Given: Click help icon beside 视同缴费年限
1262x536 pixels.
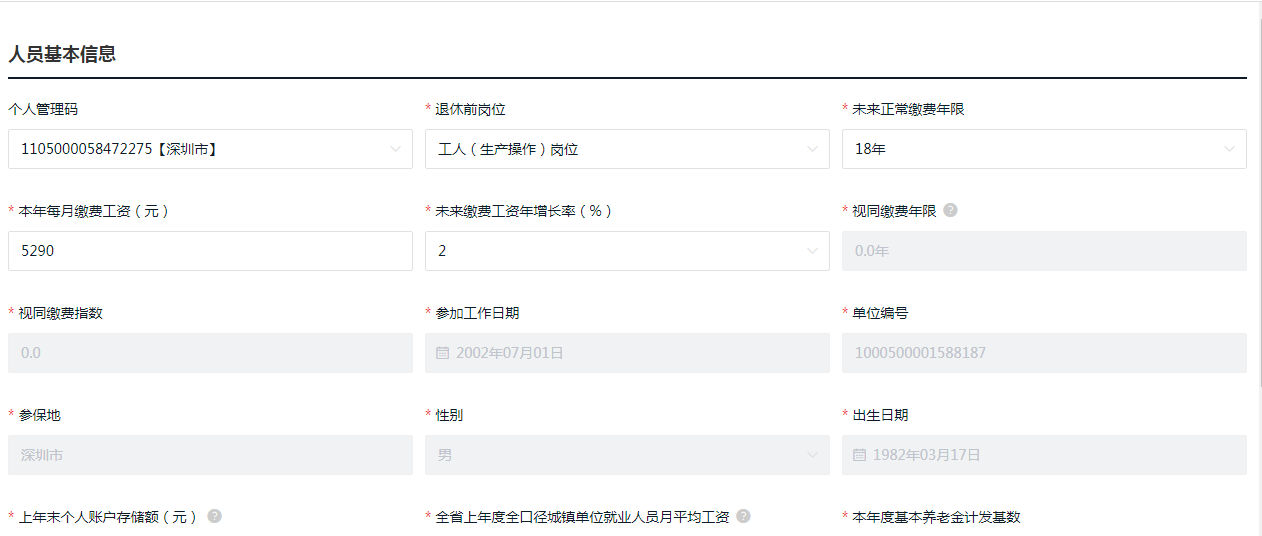Looking at the screenshot, I should (x=950, y=211).
